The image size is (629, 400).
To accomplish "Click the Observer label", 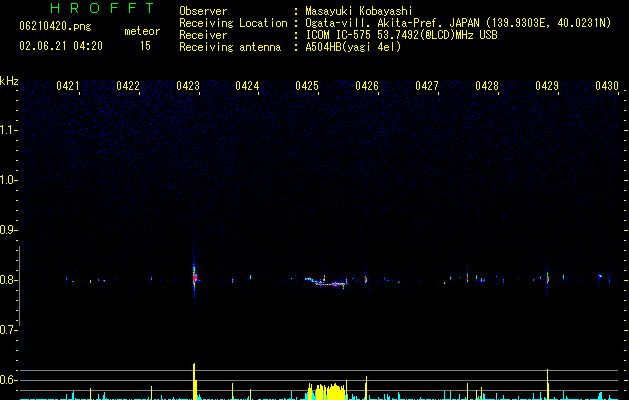I will [203, 11].
